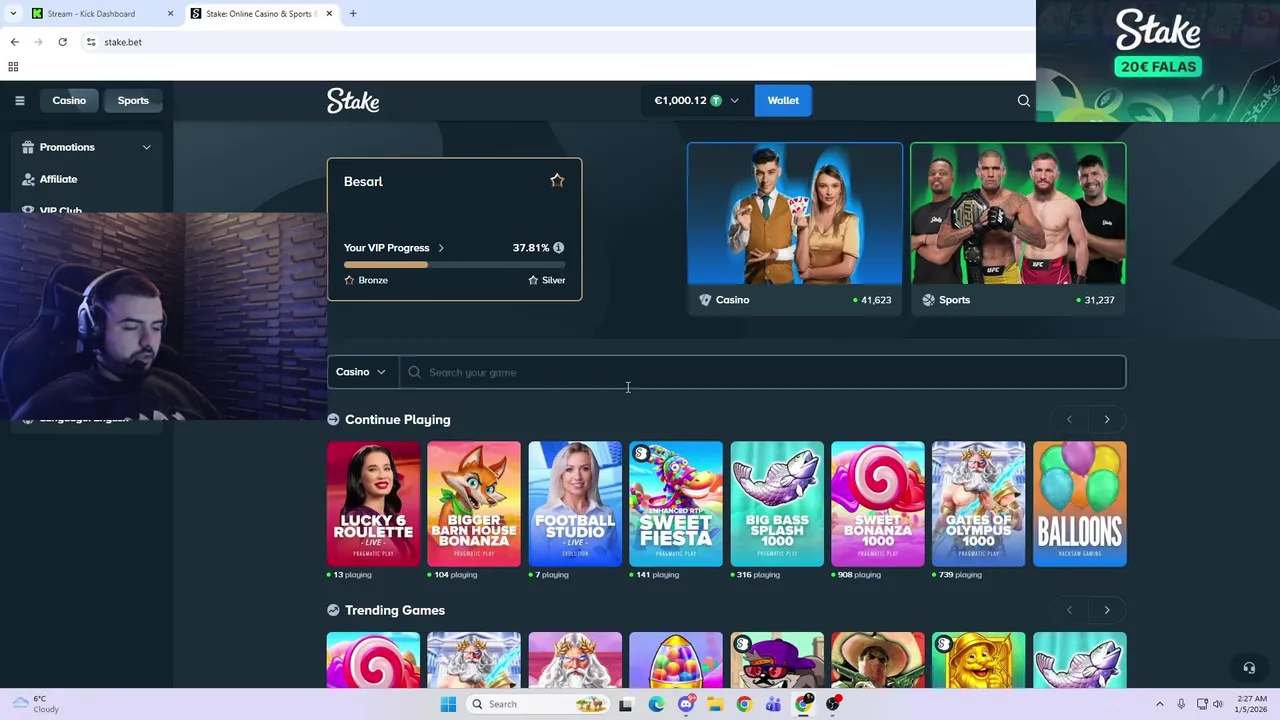Show previous Trending Games
This screenshot has width=1280, height=720.
[x=1069, y=610]
